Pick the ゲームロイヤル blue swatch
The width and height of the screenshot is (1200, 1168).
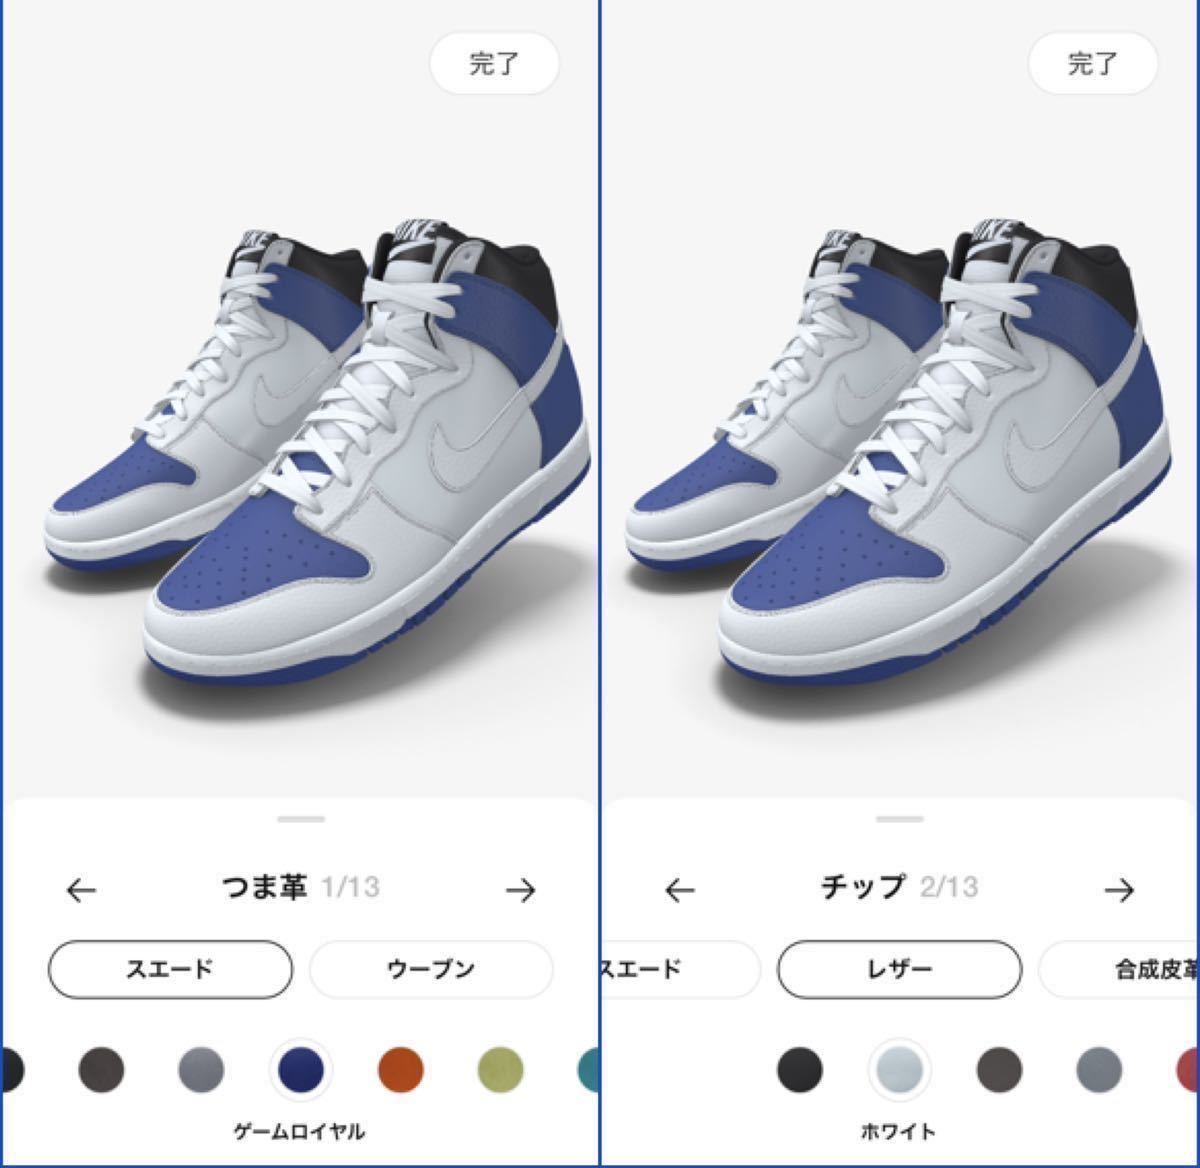(x=301, y=1069)
